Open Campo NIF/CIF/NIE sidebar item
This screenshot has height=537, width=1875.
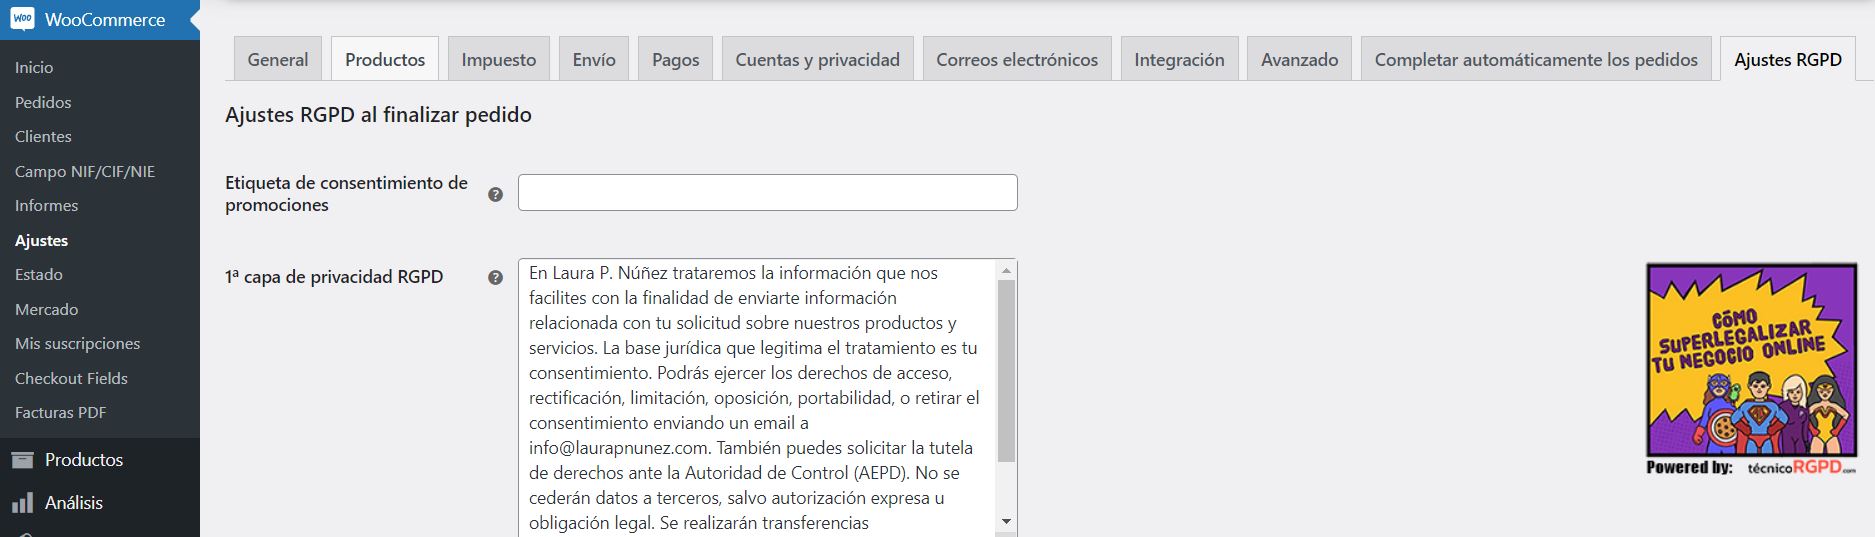click(x=85, y=171)
